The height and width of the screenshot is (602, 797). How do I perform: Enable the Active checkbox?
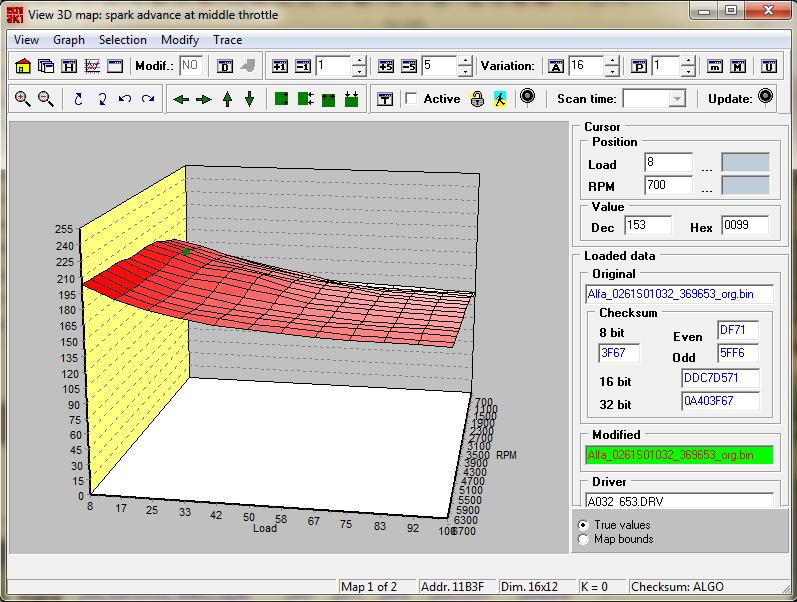(411, 98)
